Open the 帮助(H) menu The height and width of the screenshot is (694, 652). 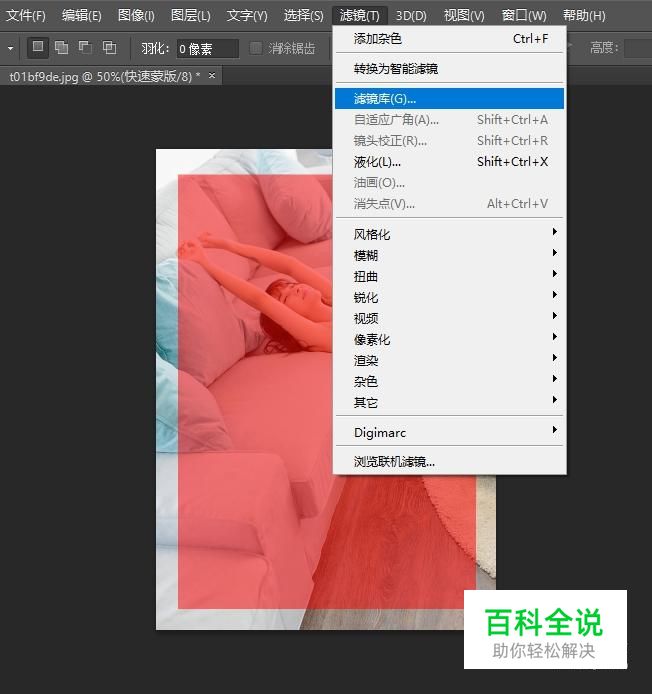pos(584,16)
